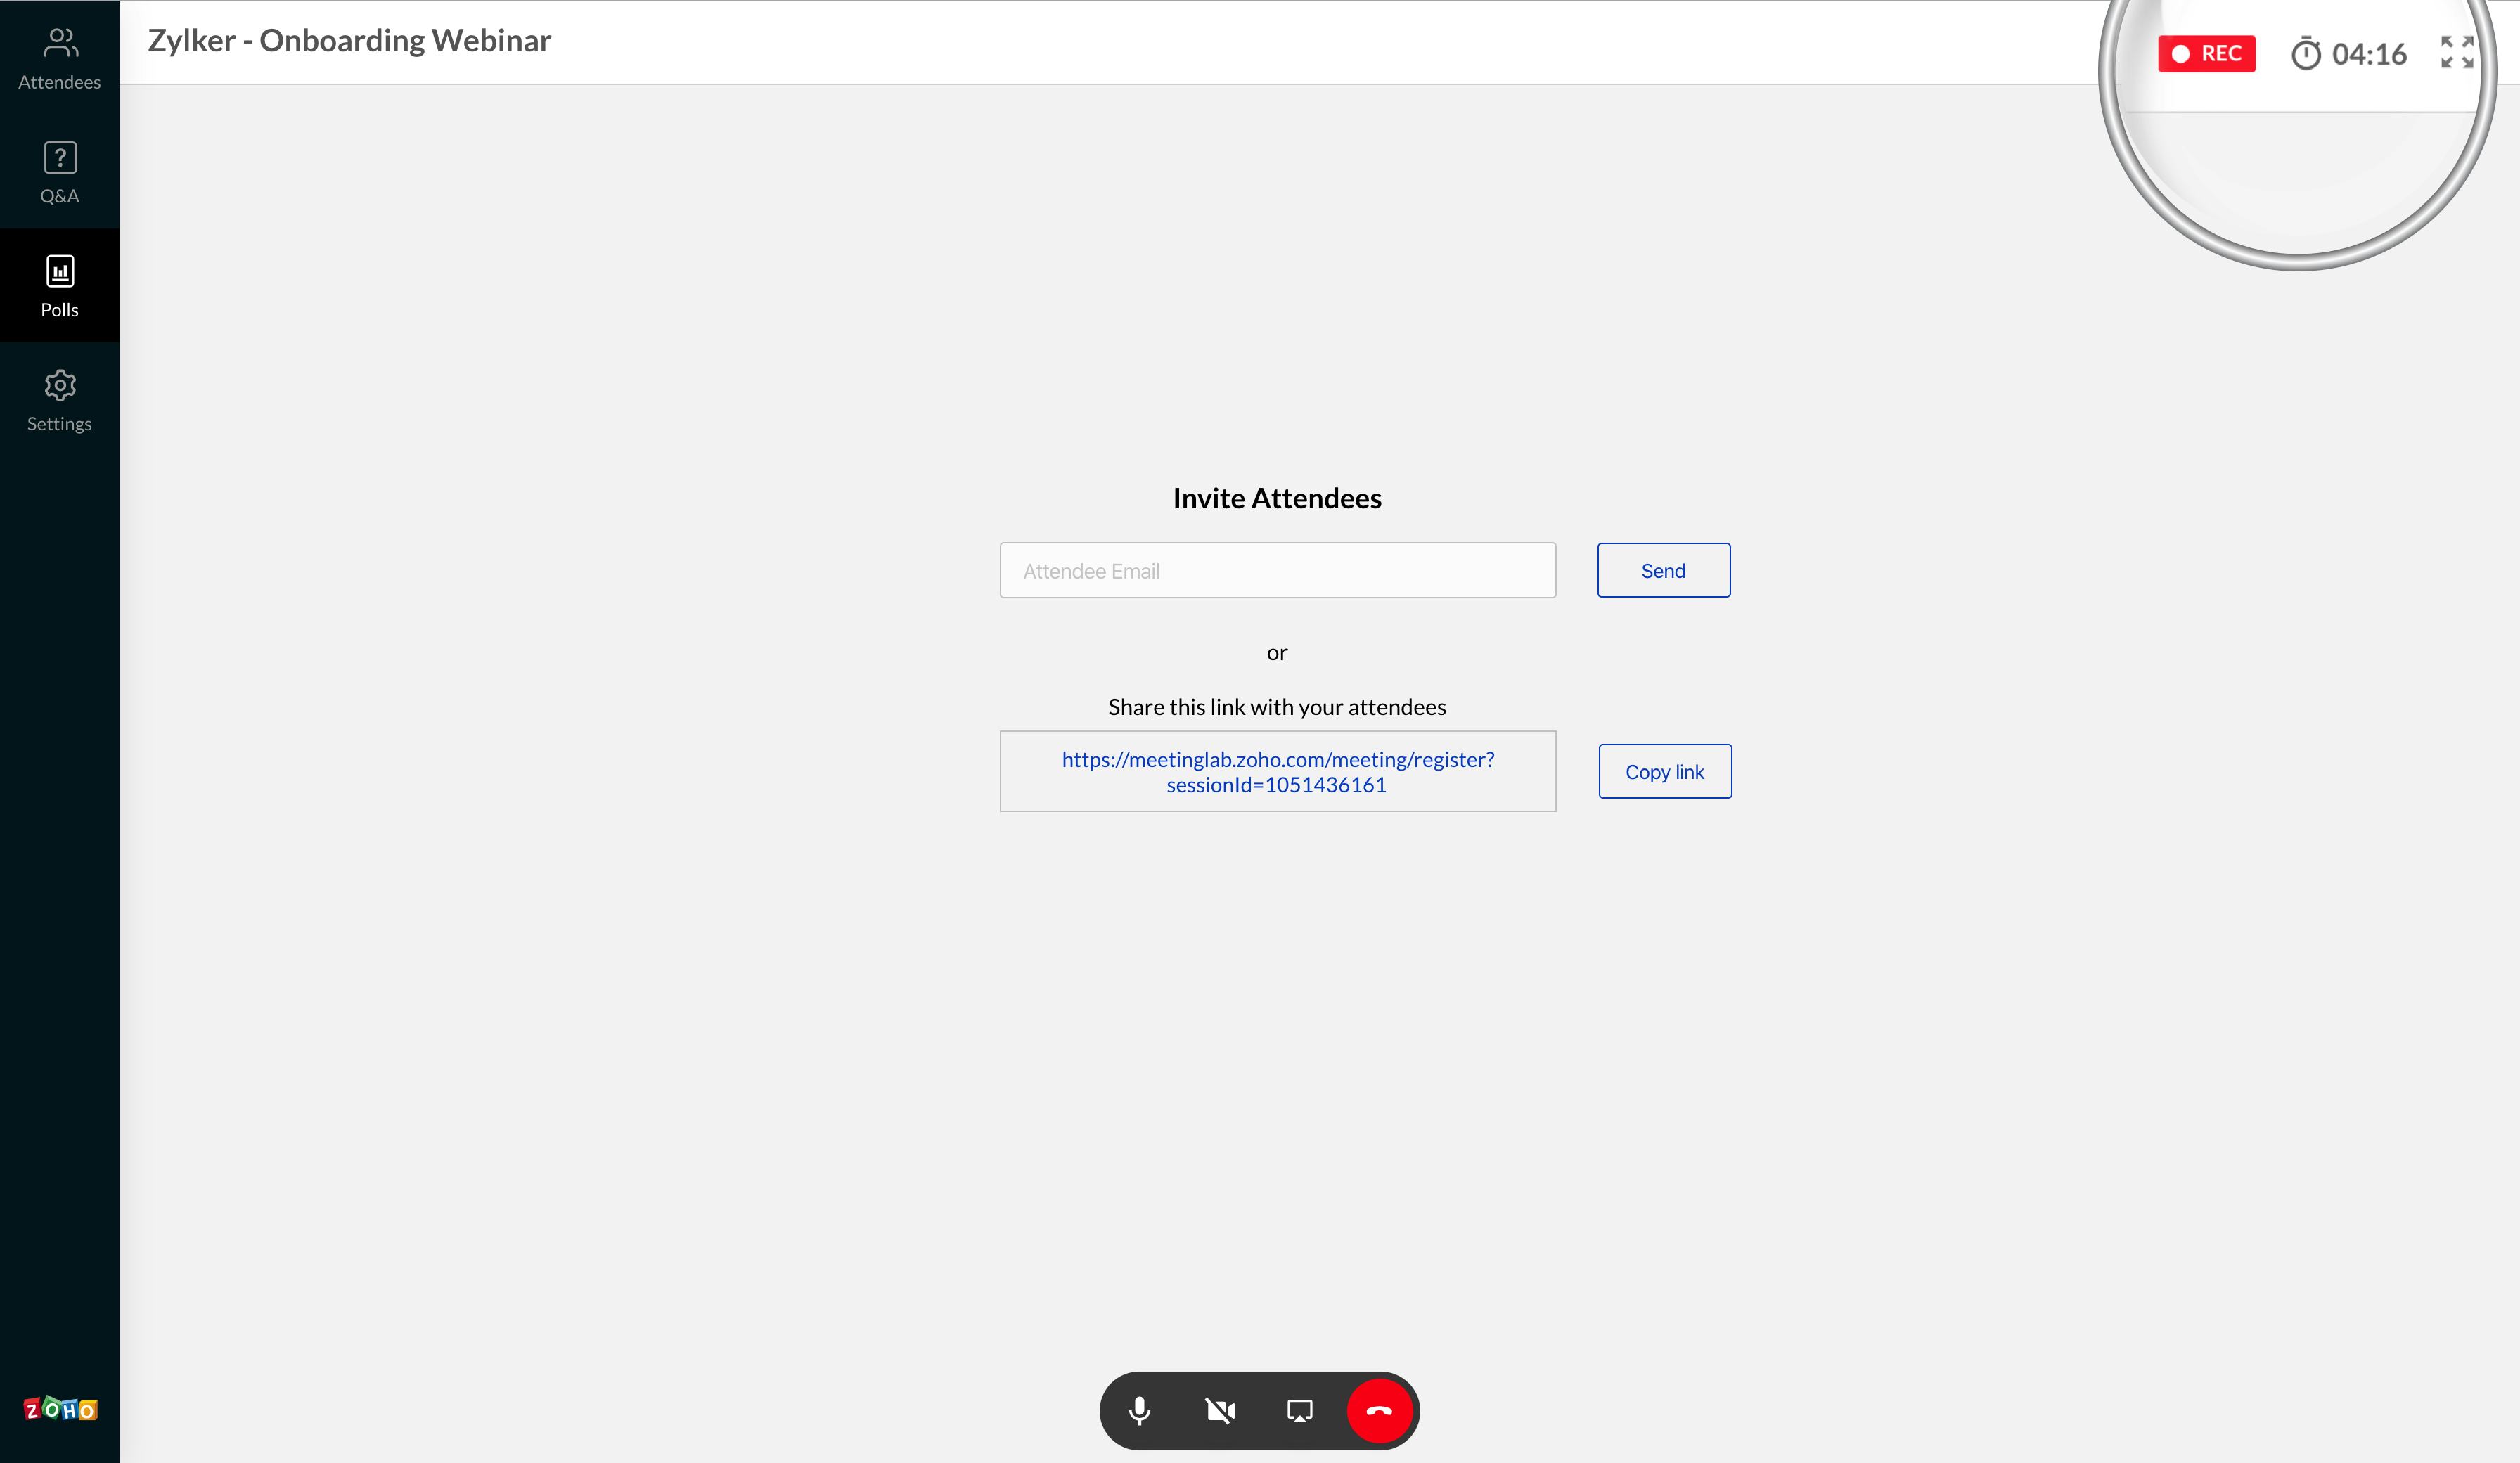Click 'Share this link with your attendees' text
Screen dimensions: 2520x1463
1277,707
